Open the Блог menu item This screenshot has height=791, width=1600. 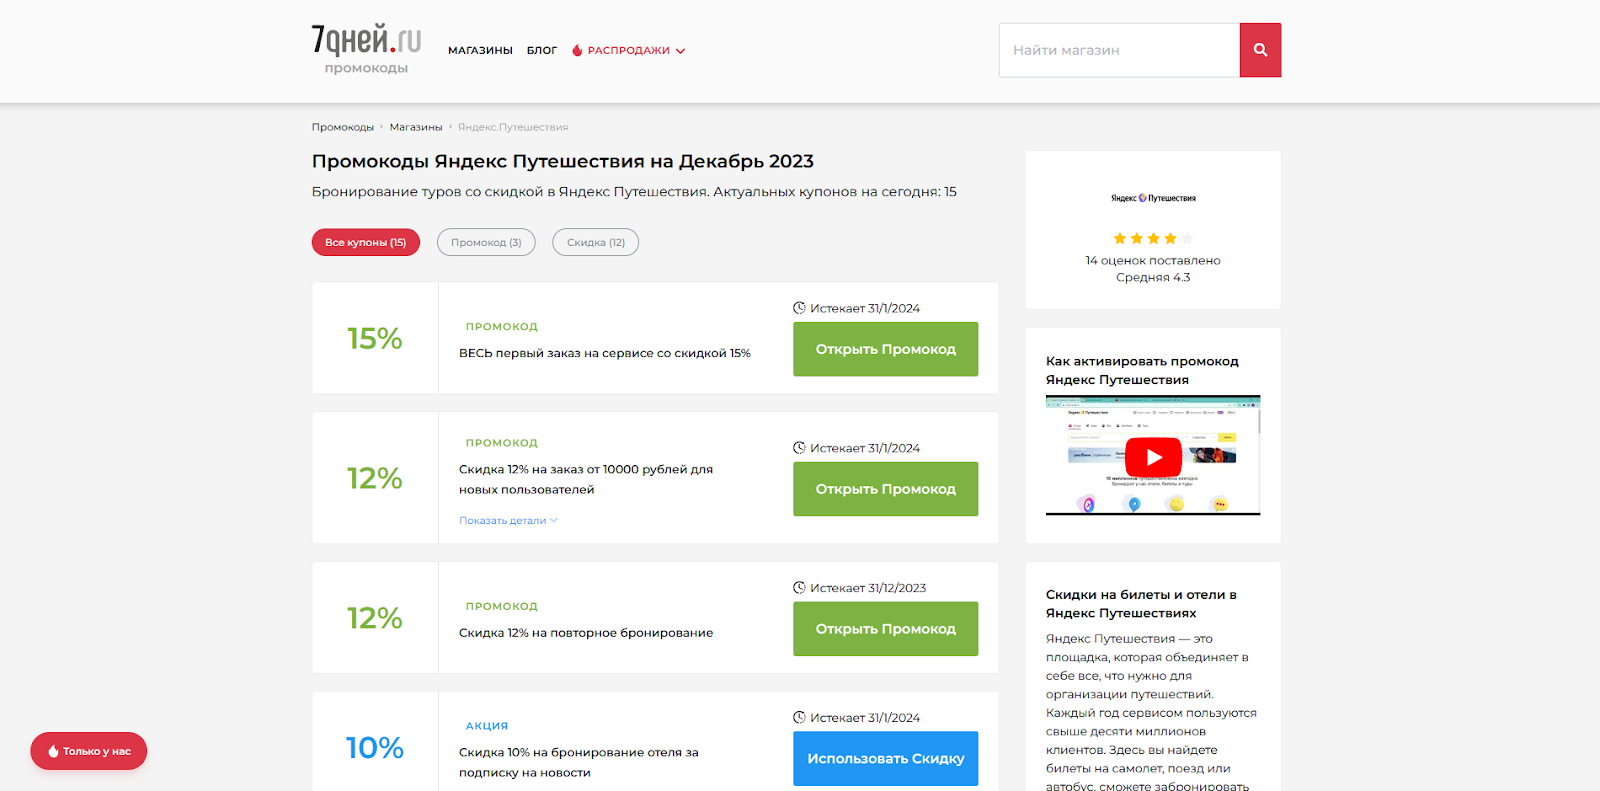(542, 50)
